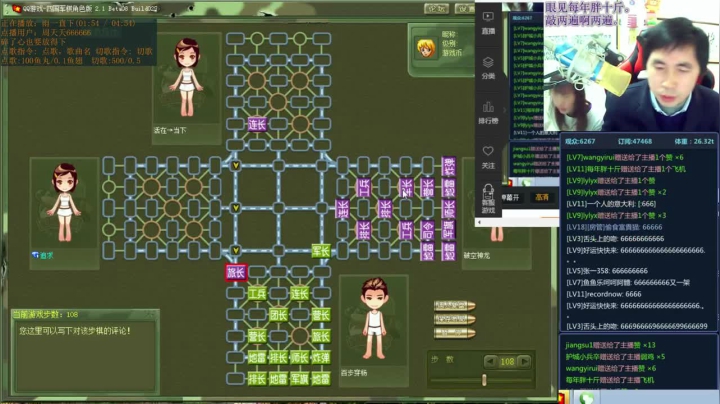720x404 pixels.
Task: Click the 体重: 26.32t label
Action: [x=694, y=141]
